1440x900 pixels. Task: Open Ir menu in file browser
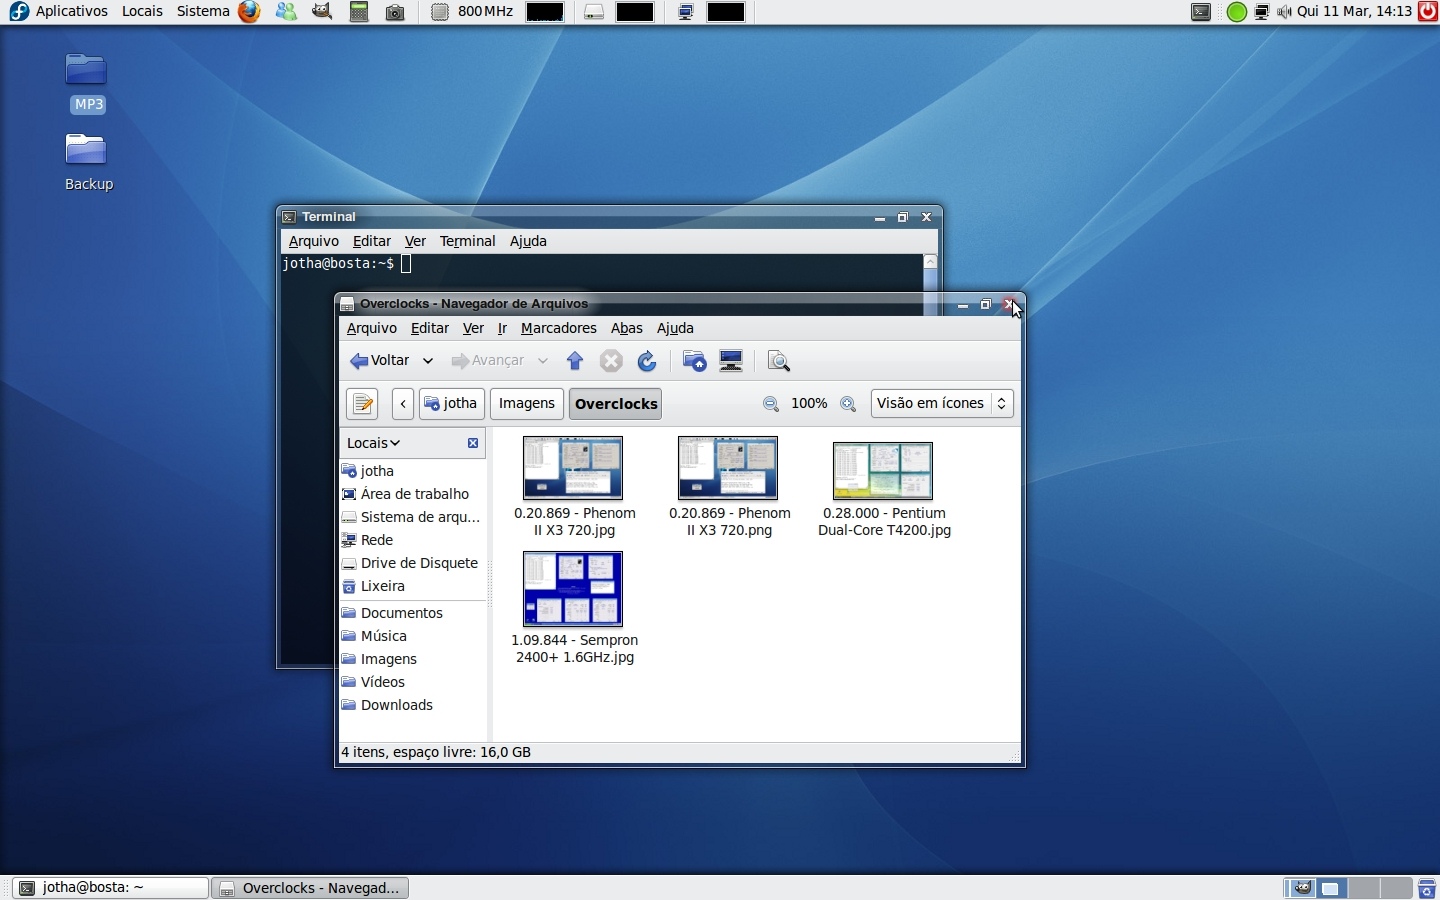click(x=503, y=329)
